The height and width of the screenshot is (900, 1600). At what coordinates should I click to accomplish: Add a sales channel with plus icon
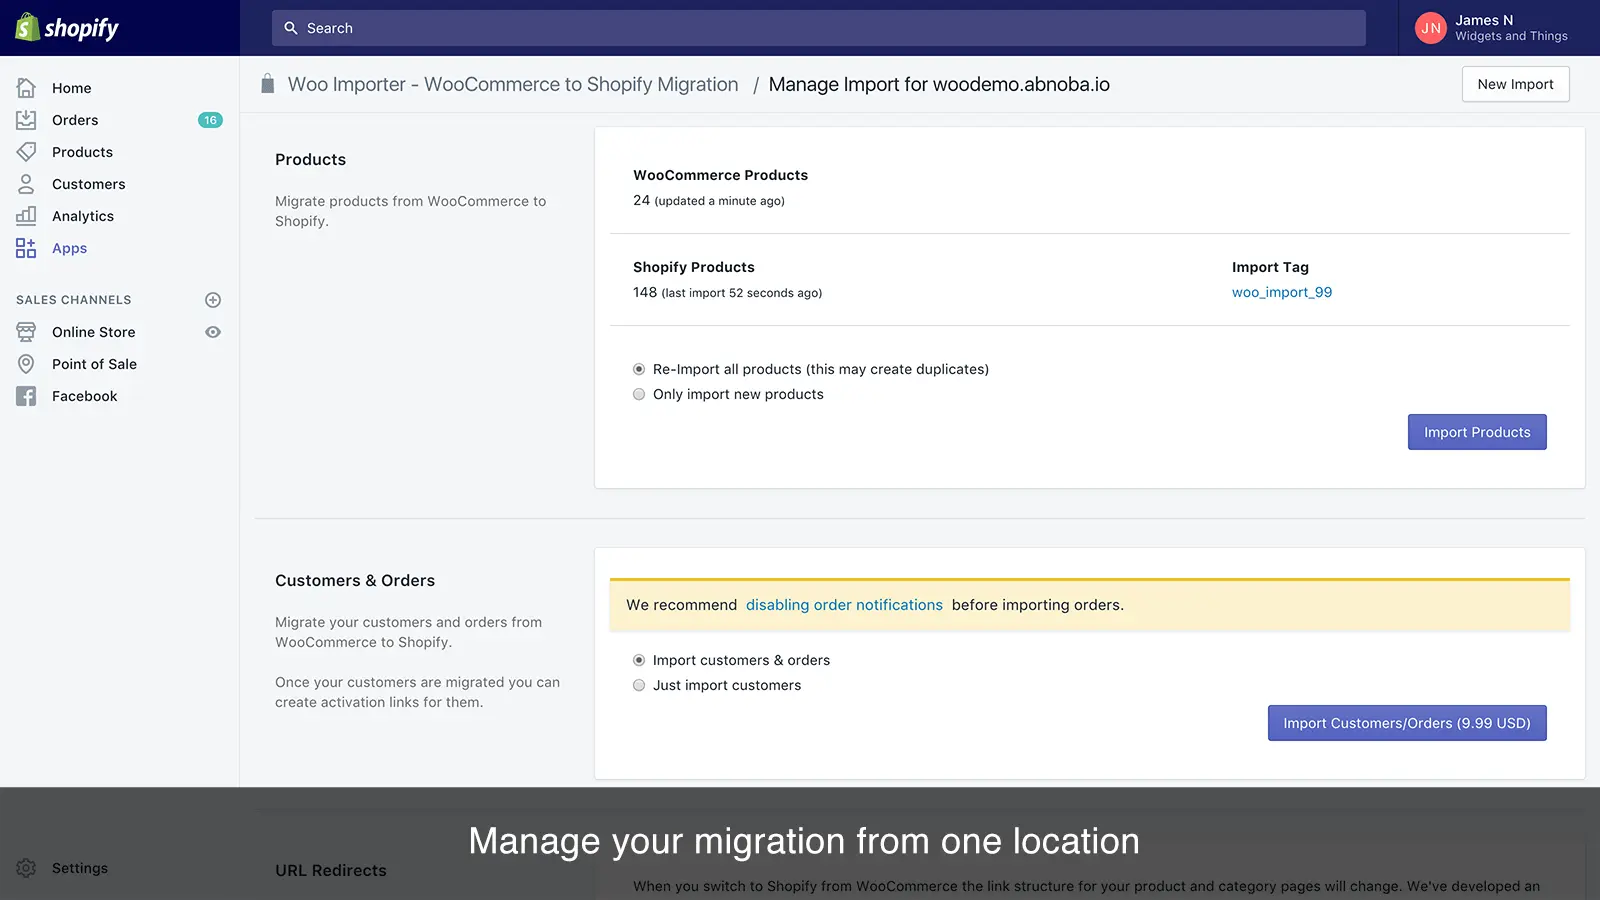click(213, 300)
